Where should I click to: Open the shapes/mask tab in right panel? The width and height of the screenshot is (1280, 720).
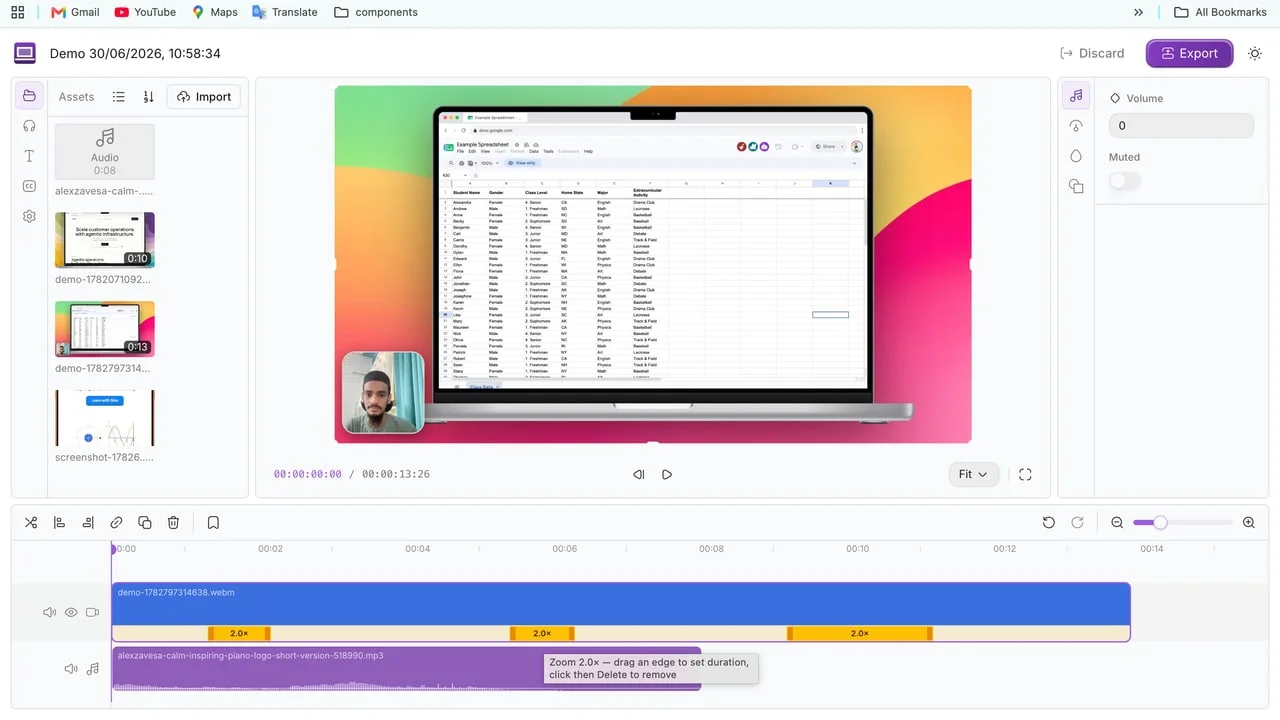coord(1076,186)
